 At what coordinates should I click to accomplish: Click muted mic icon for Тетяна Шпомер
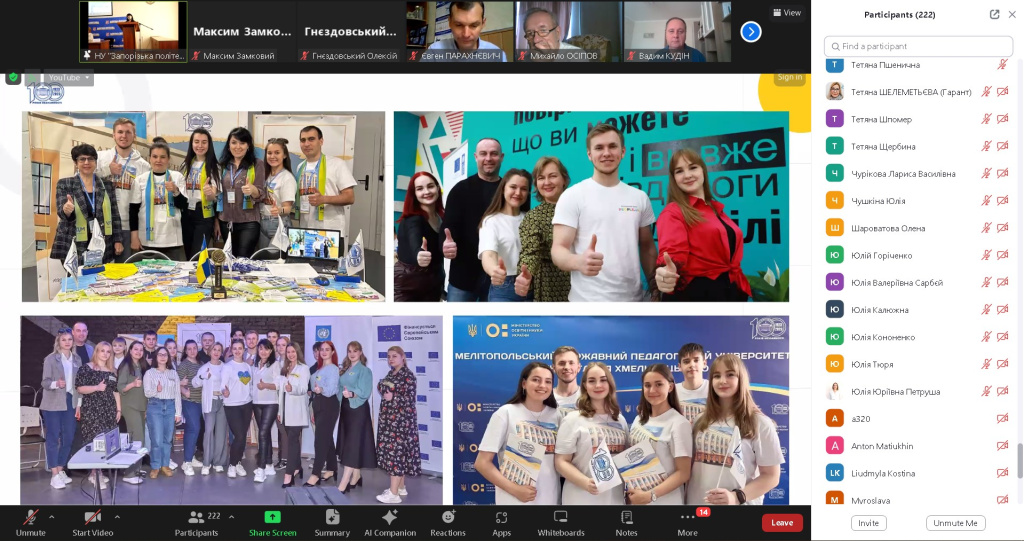[986, 119]
